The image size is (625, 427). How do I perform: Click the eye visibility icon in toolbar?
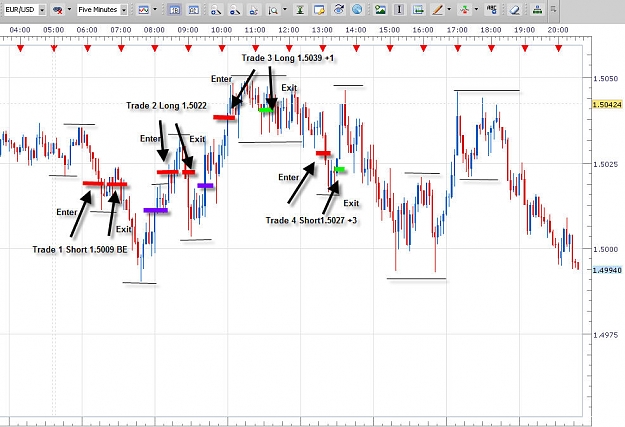pos(338,10)
